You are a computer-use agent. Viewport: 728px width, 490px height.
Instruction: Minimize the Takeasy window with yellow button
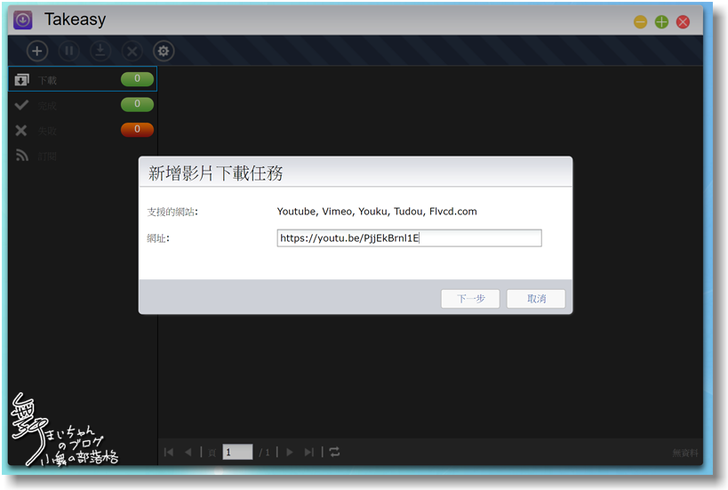pos(640,22)
